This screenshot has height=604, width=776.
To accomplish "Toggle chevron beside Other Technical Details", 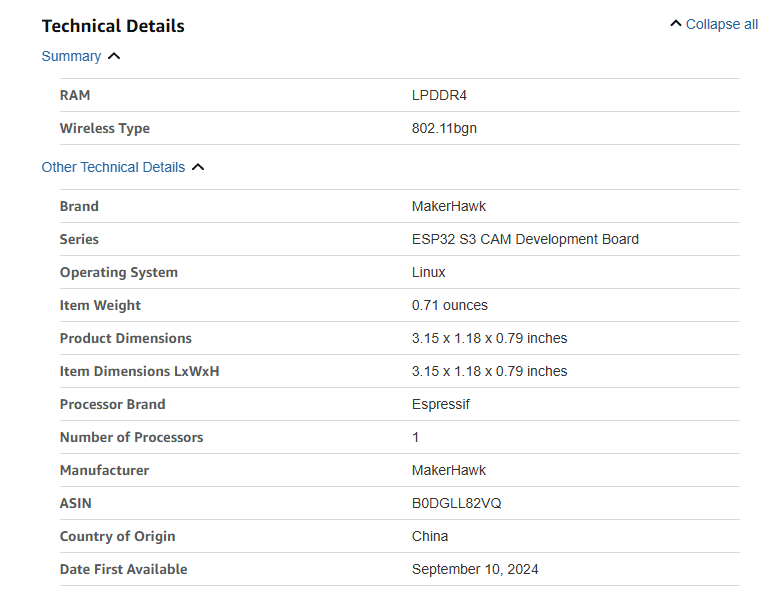I will point(198,167).
